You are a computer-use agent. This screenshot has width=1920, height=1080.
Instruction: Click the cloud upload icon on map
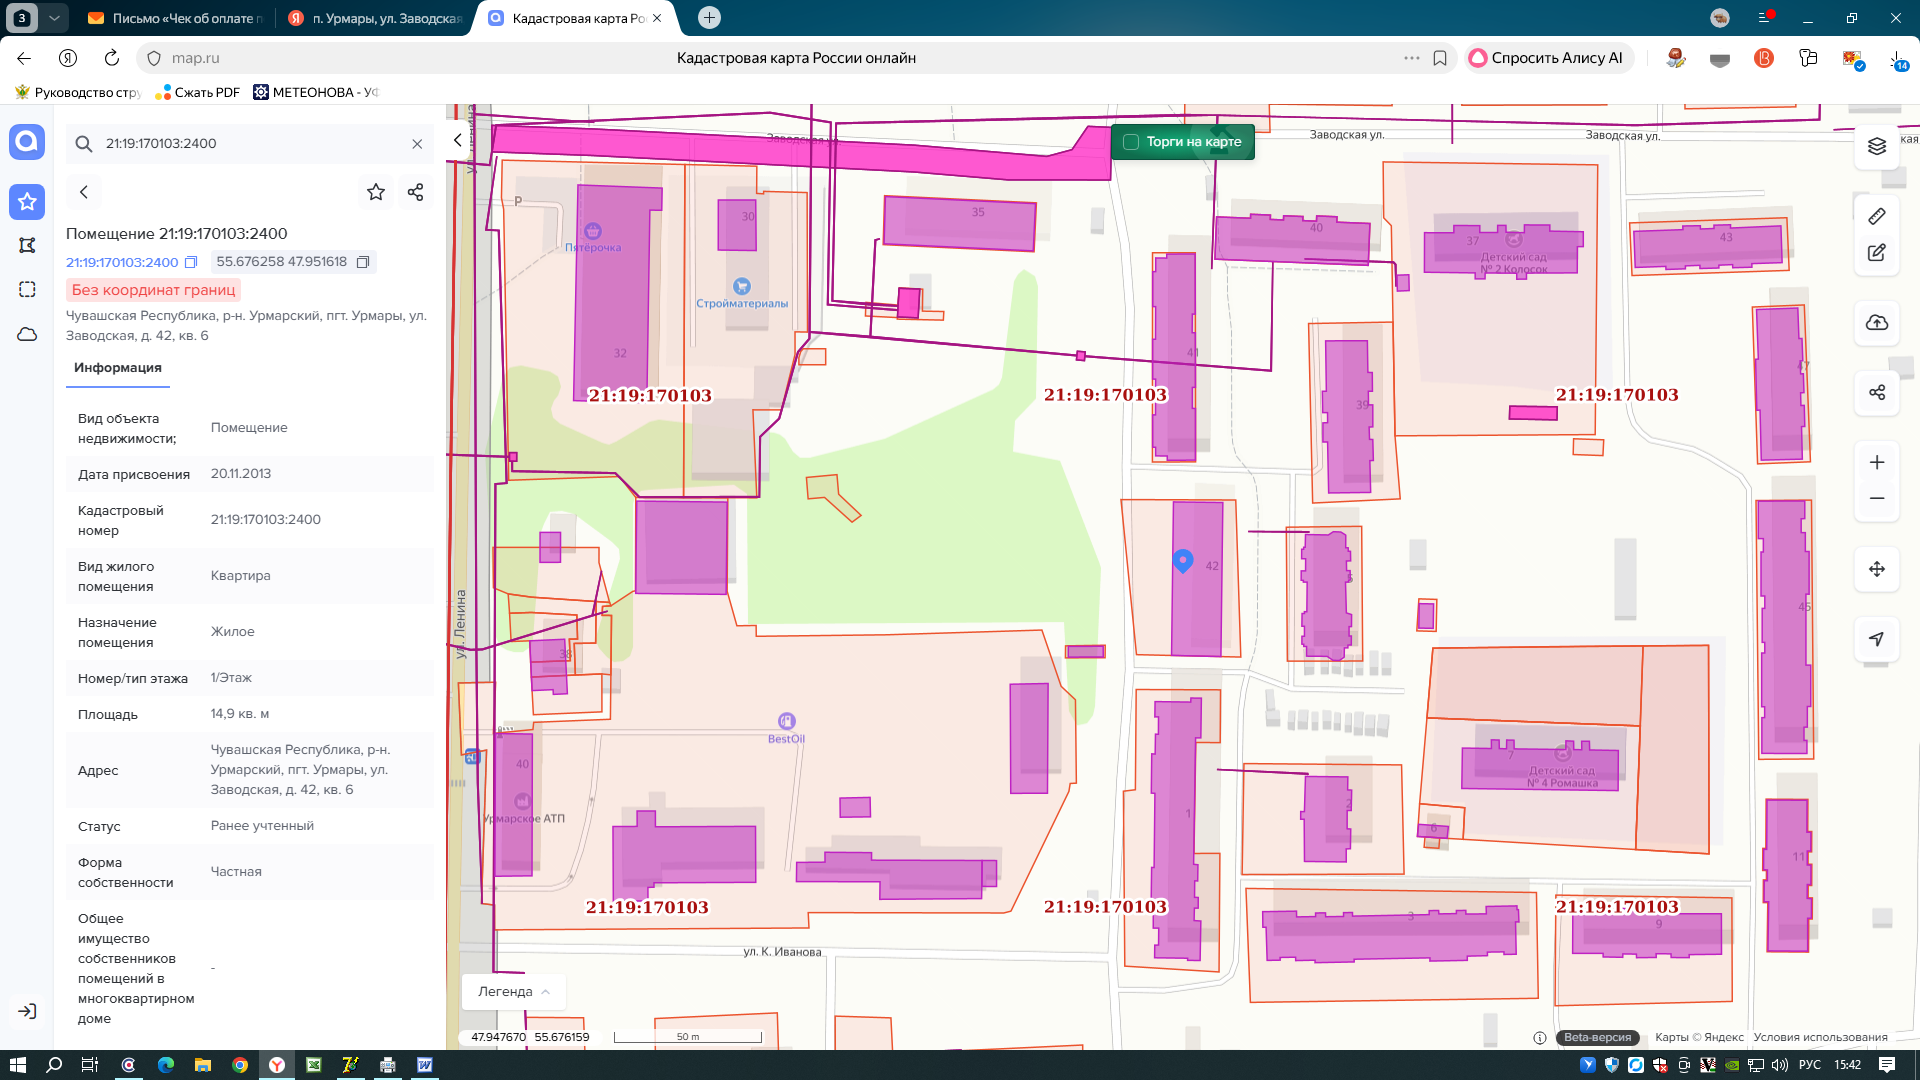tap(1876, 323)
